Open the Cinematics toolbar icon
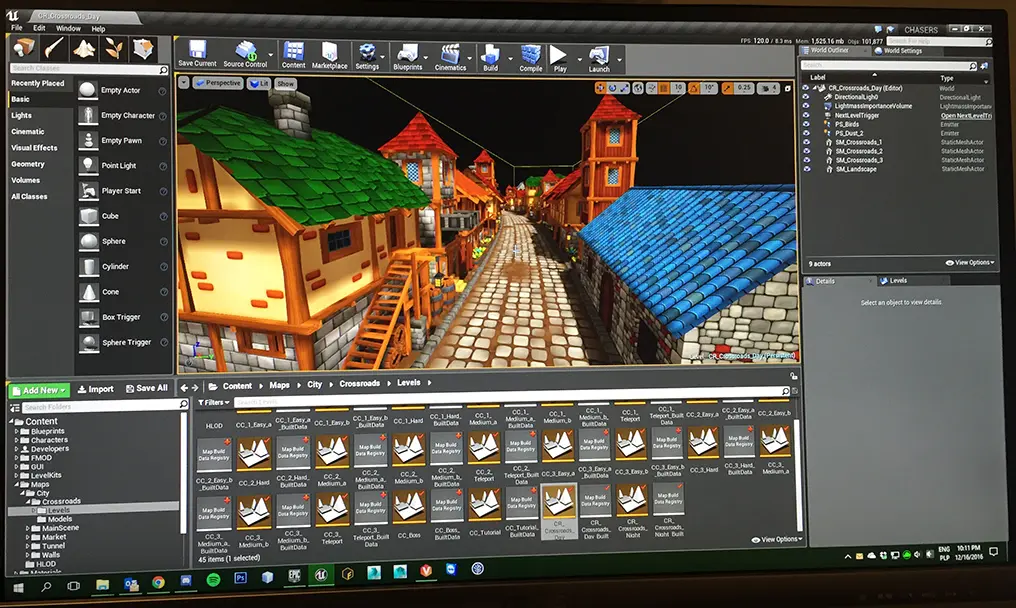Viewport: 1016px width, 608px height. point(450,57)
